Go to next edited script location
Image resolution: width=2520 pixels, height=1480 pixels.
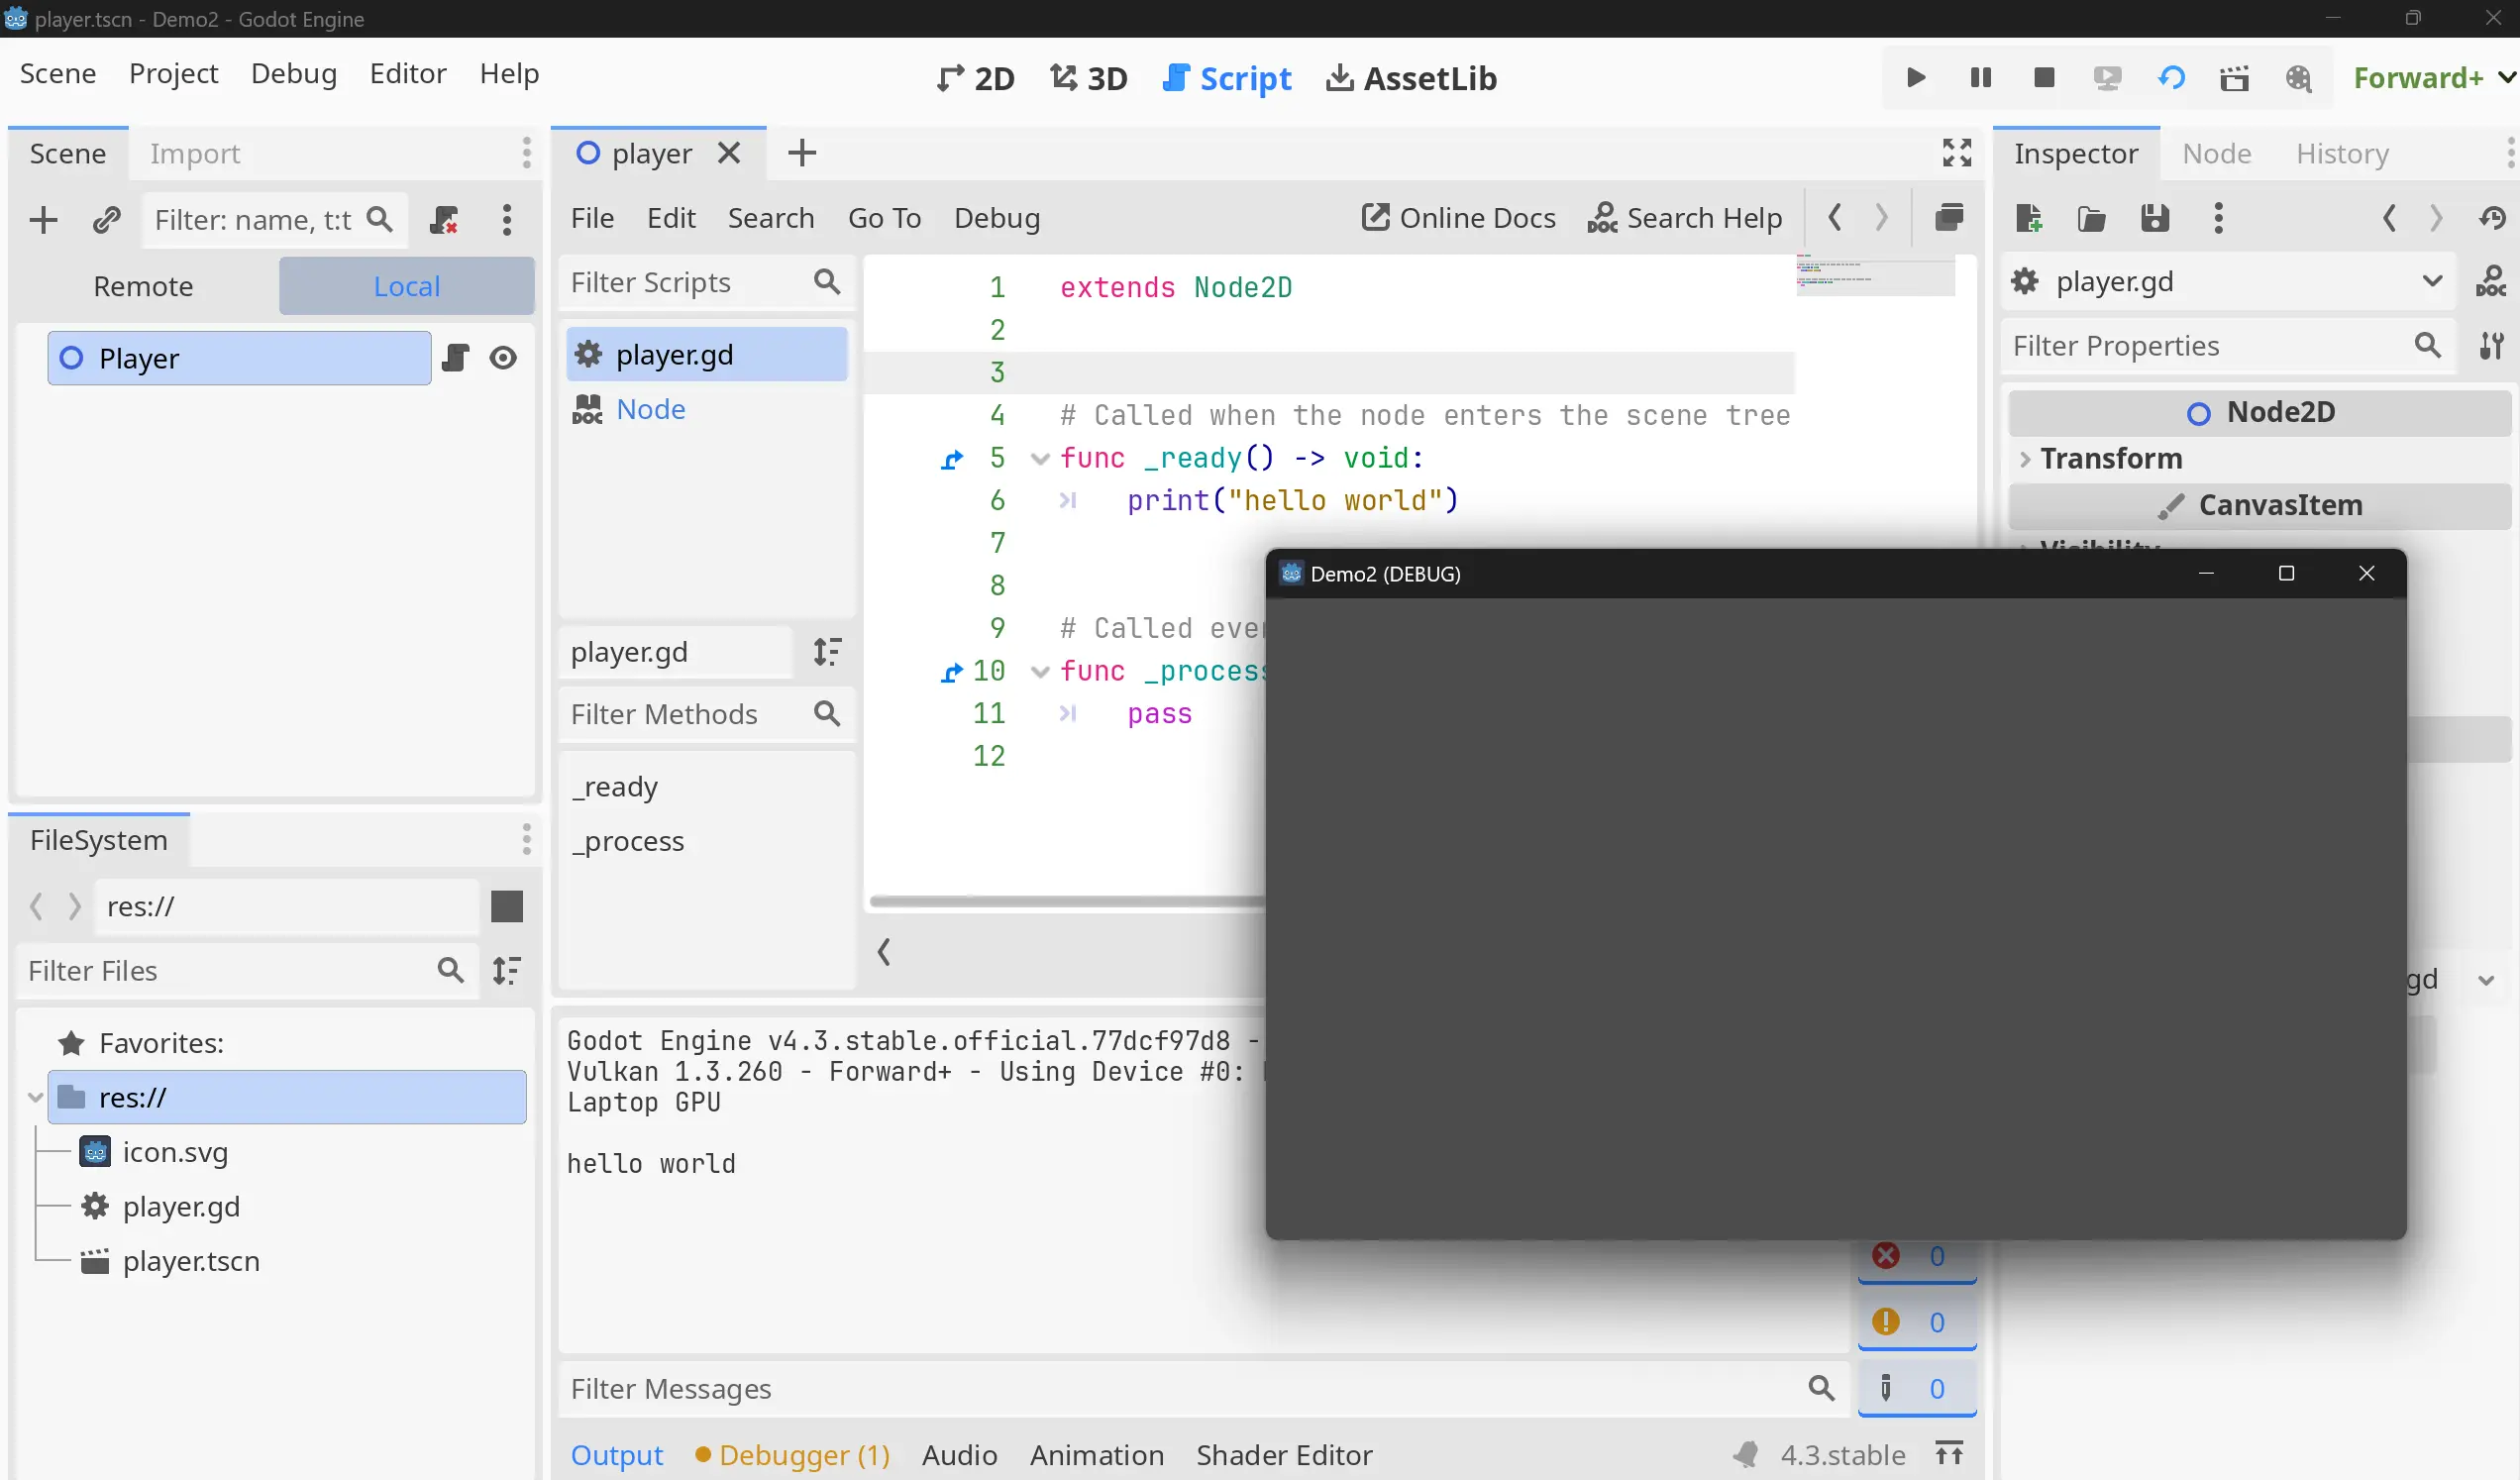1881,218
